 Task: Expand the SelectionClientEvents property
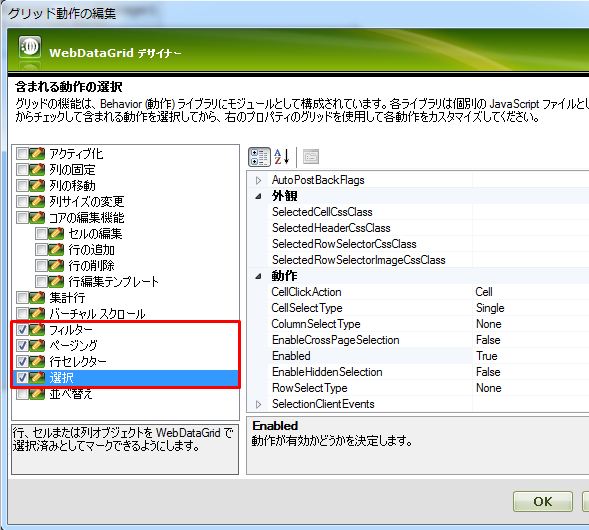point(258,404)
